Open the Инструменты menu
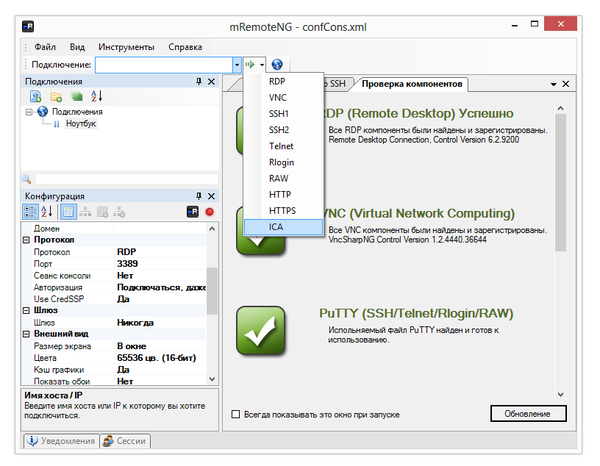The image size is (600, 466). (x=126, y=47)
